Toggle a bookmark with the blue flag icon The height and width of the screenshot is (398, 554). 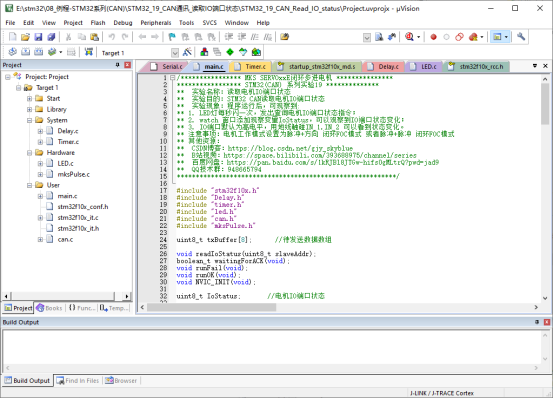coord(172,37)
